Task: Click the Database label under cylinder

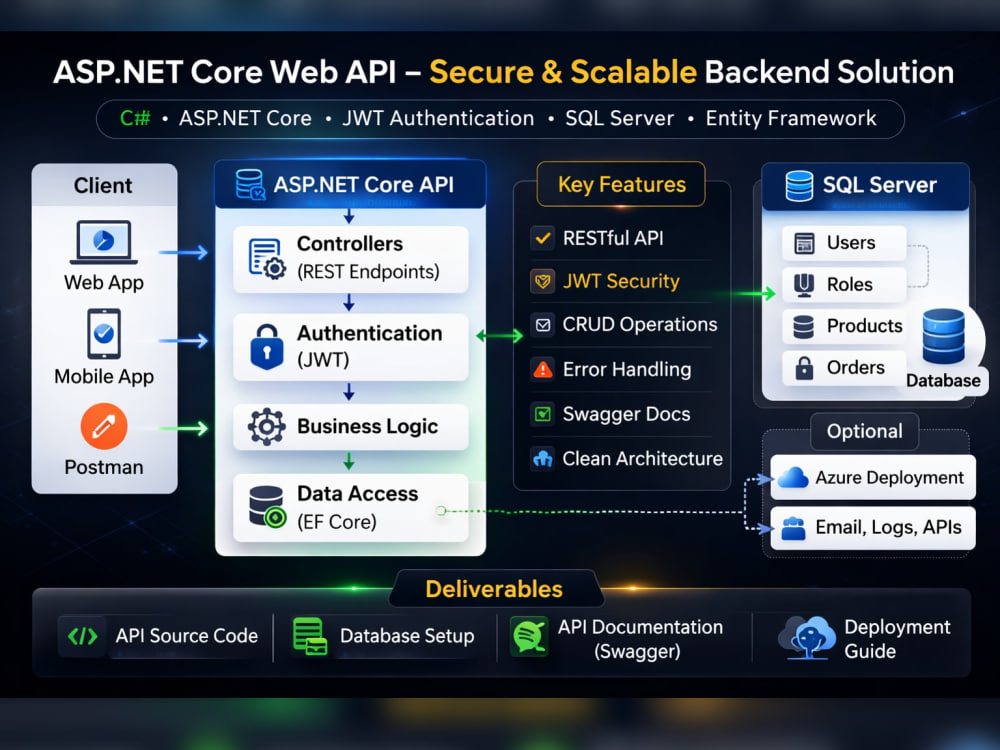Action: click(943, 381)
